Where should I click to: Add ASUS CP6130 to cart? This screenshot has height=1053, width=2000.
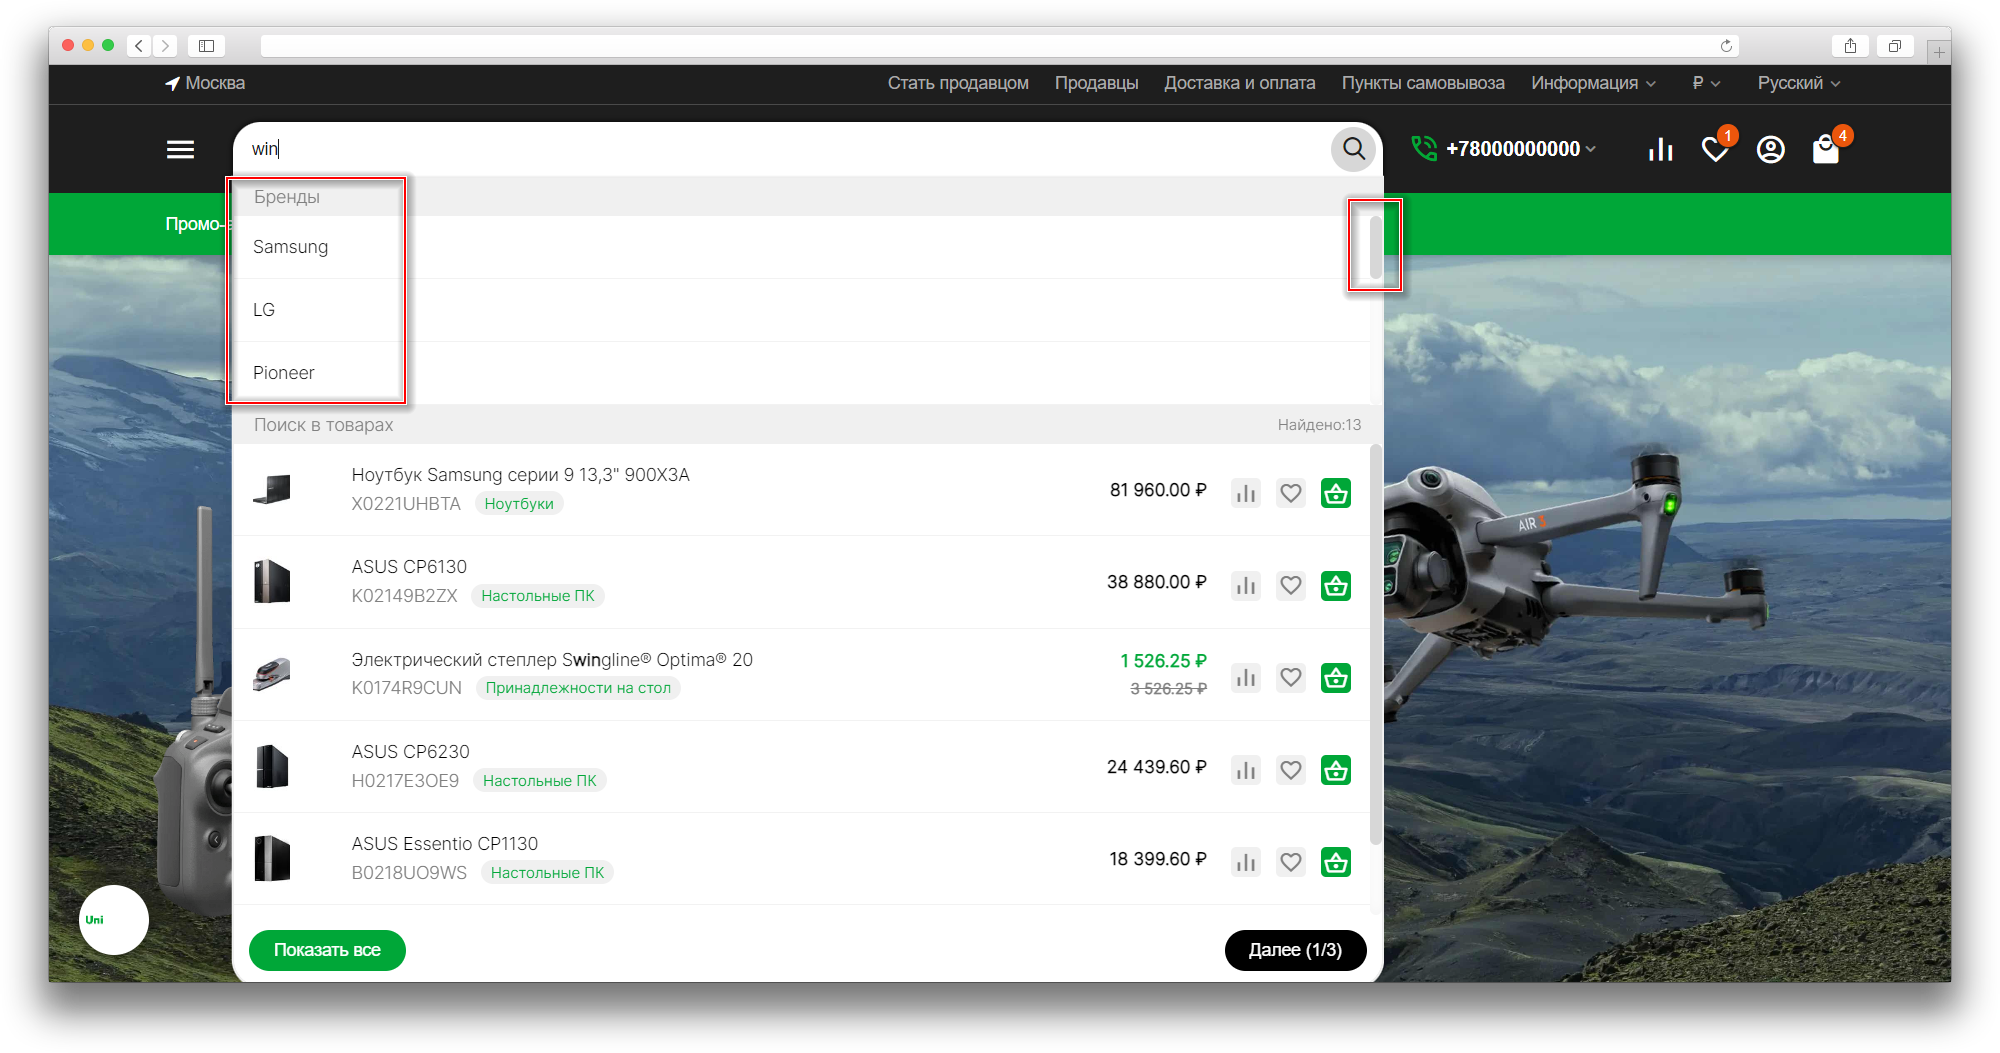[1335, 586]
